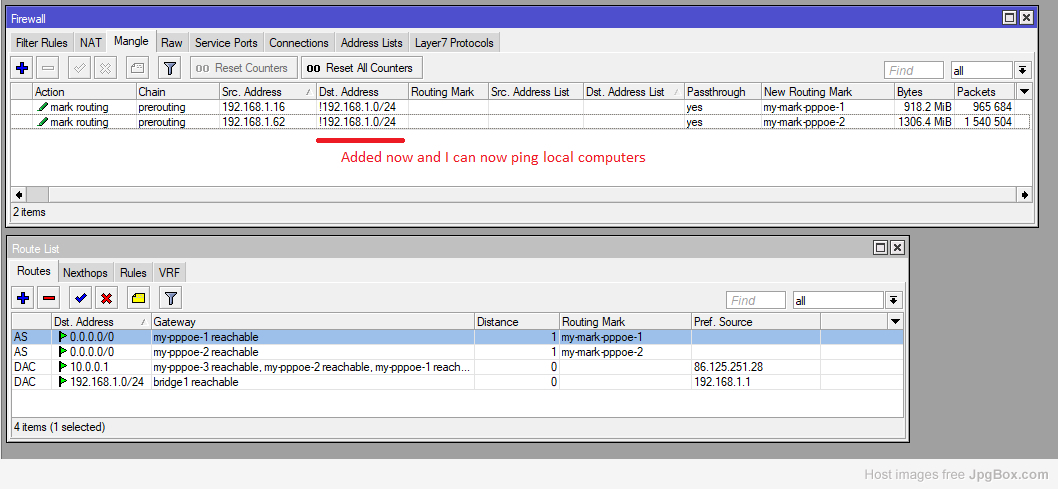The height and width of the screenshot is (489, 1058).
Task: Open the 'all' dropdown in Route List
Action: pyautogui.click(x=893, y=300)
